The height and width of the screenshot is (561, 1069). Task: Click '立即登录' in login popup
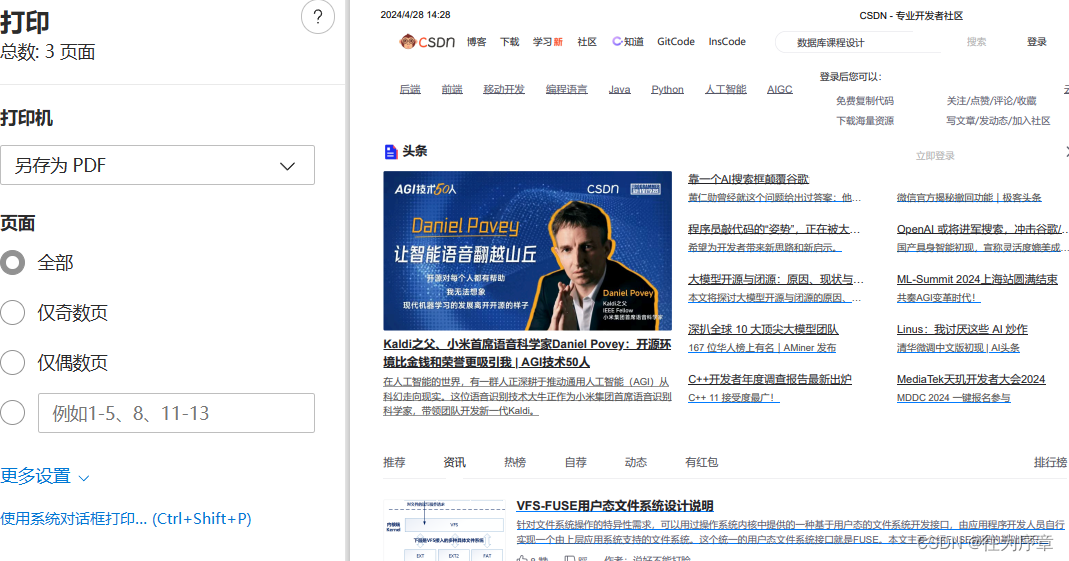click(935, 155)
